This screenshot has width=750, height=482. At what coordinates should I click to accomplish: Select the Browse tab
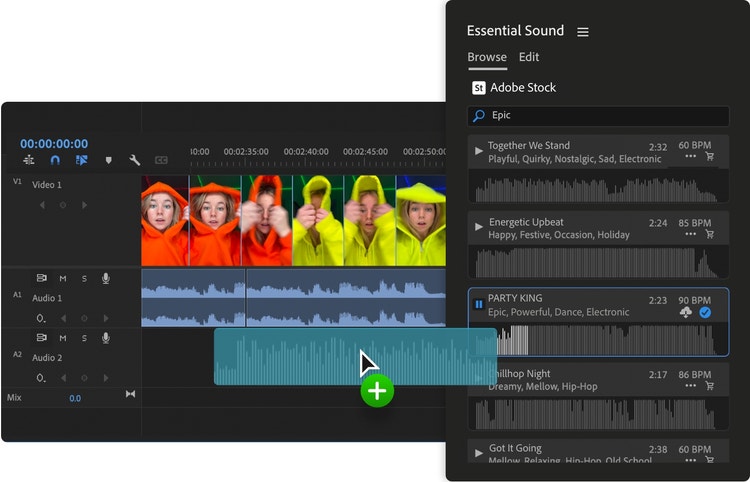[487, 57]
